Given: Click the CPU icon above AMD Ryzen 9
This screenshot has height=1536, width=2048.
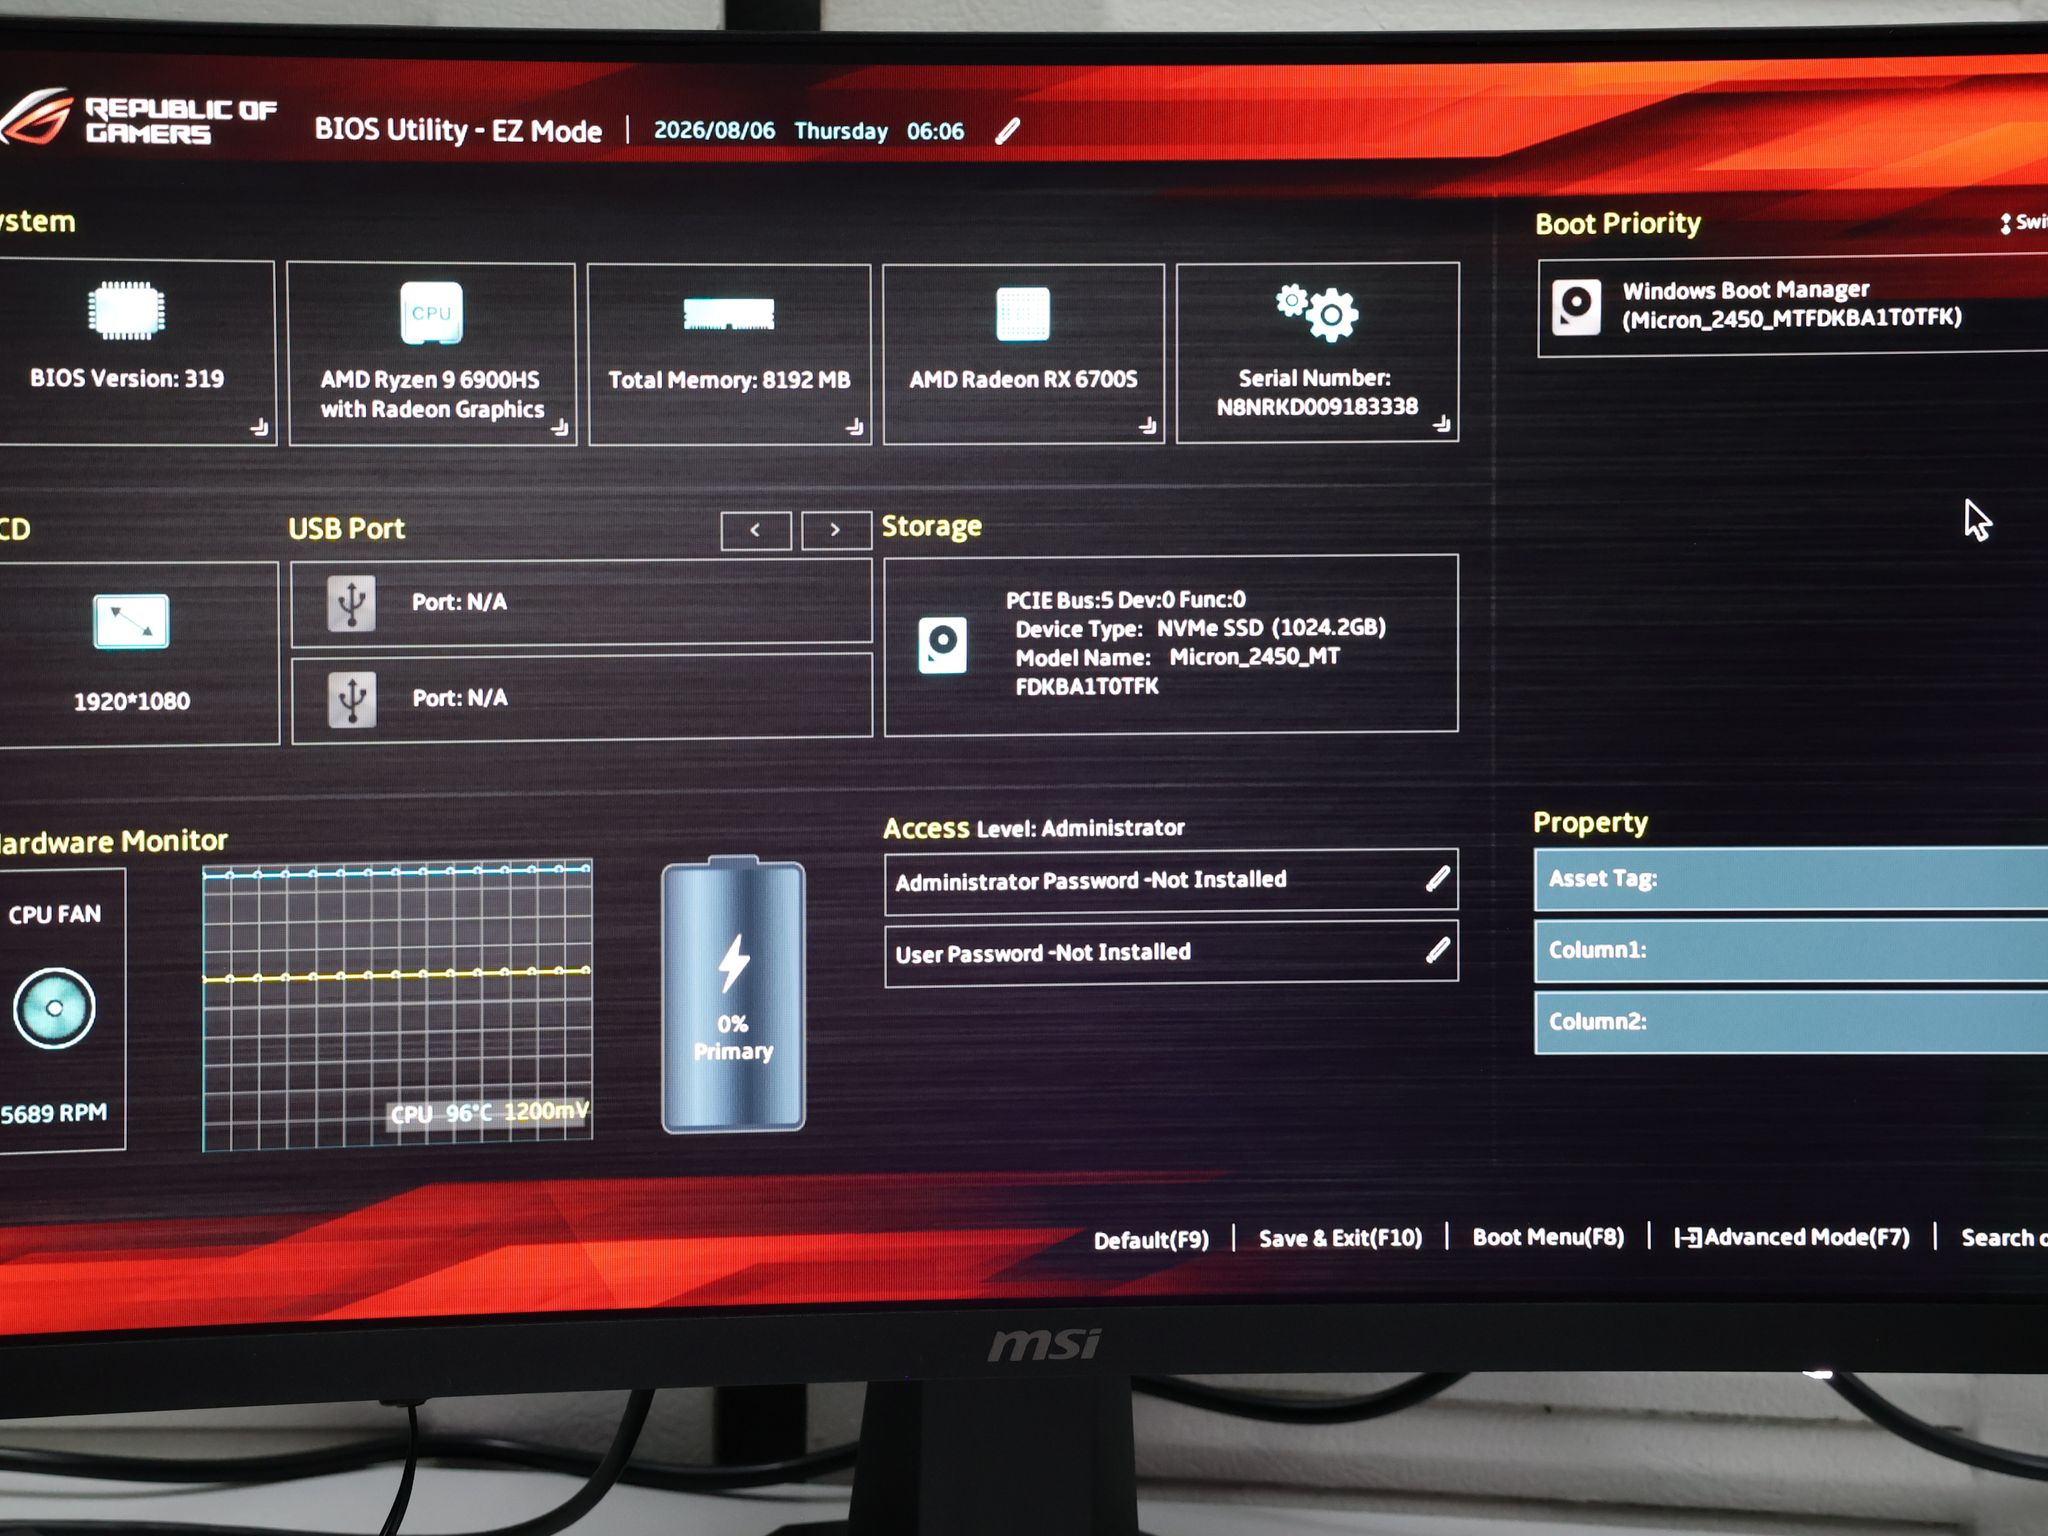Looking at the screenshot, I should 431,313.
